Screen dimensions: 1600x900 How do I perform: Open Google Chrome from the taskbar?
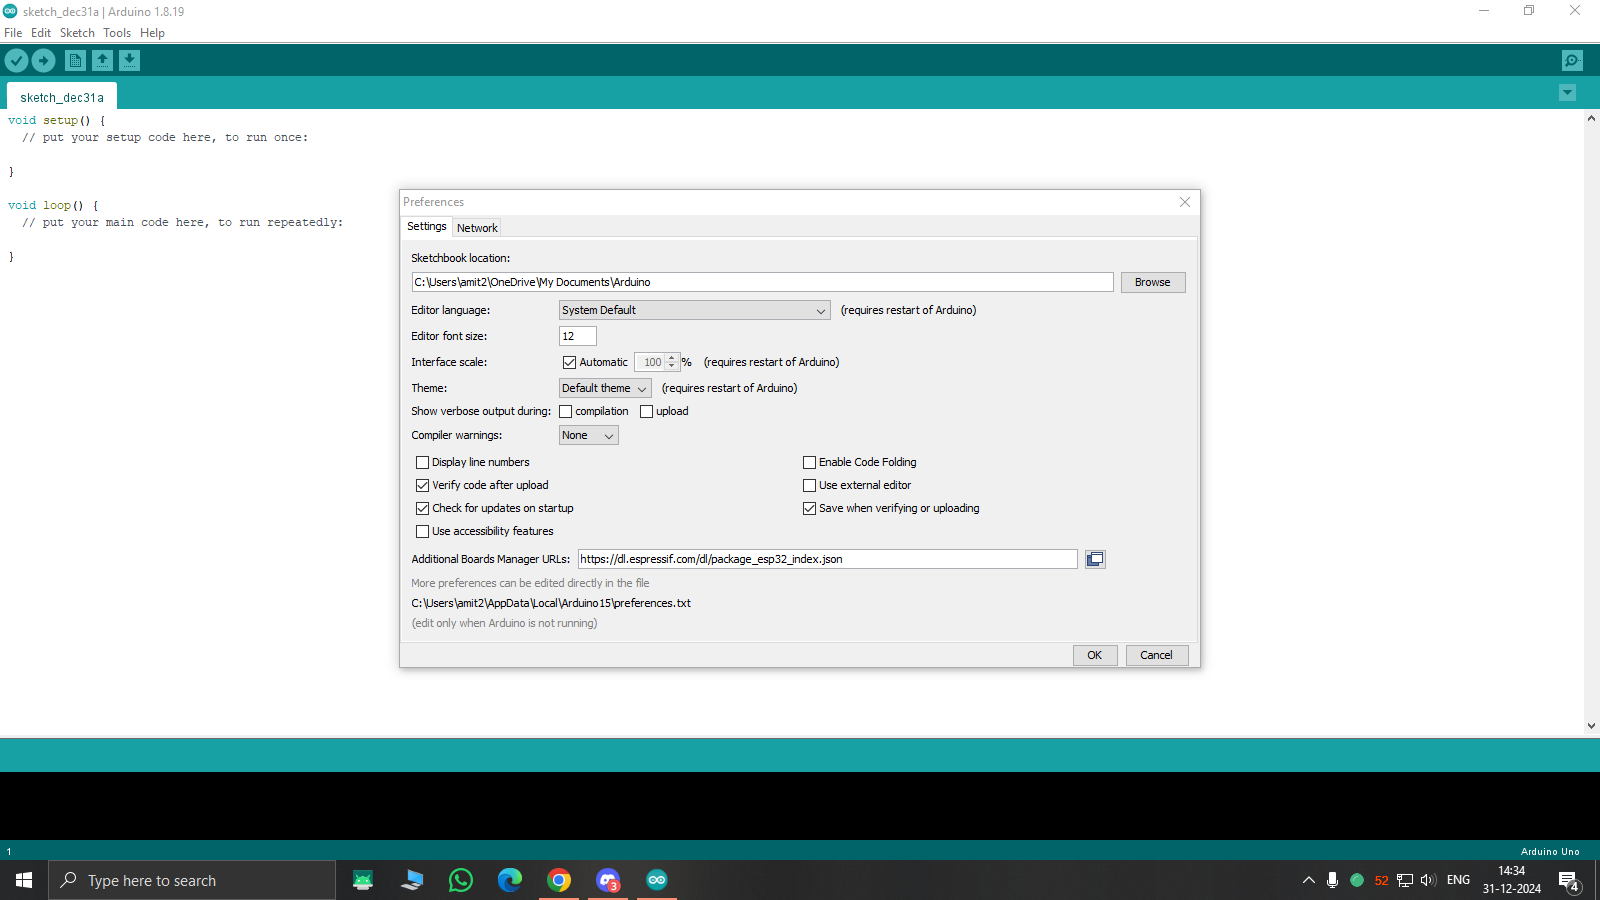559,880
